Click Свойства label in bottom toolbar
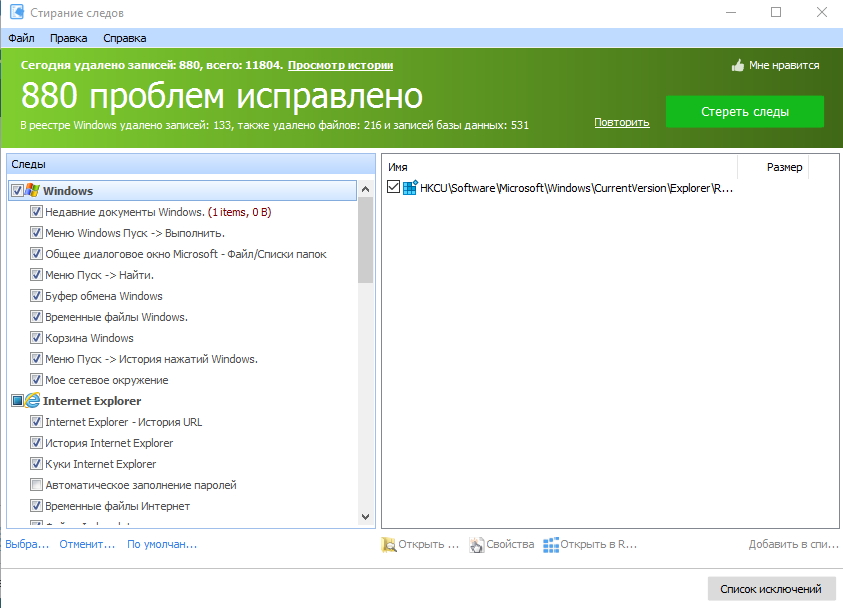Viewport: 843px width, 608px height. click(x=510, y=544)
